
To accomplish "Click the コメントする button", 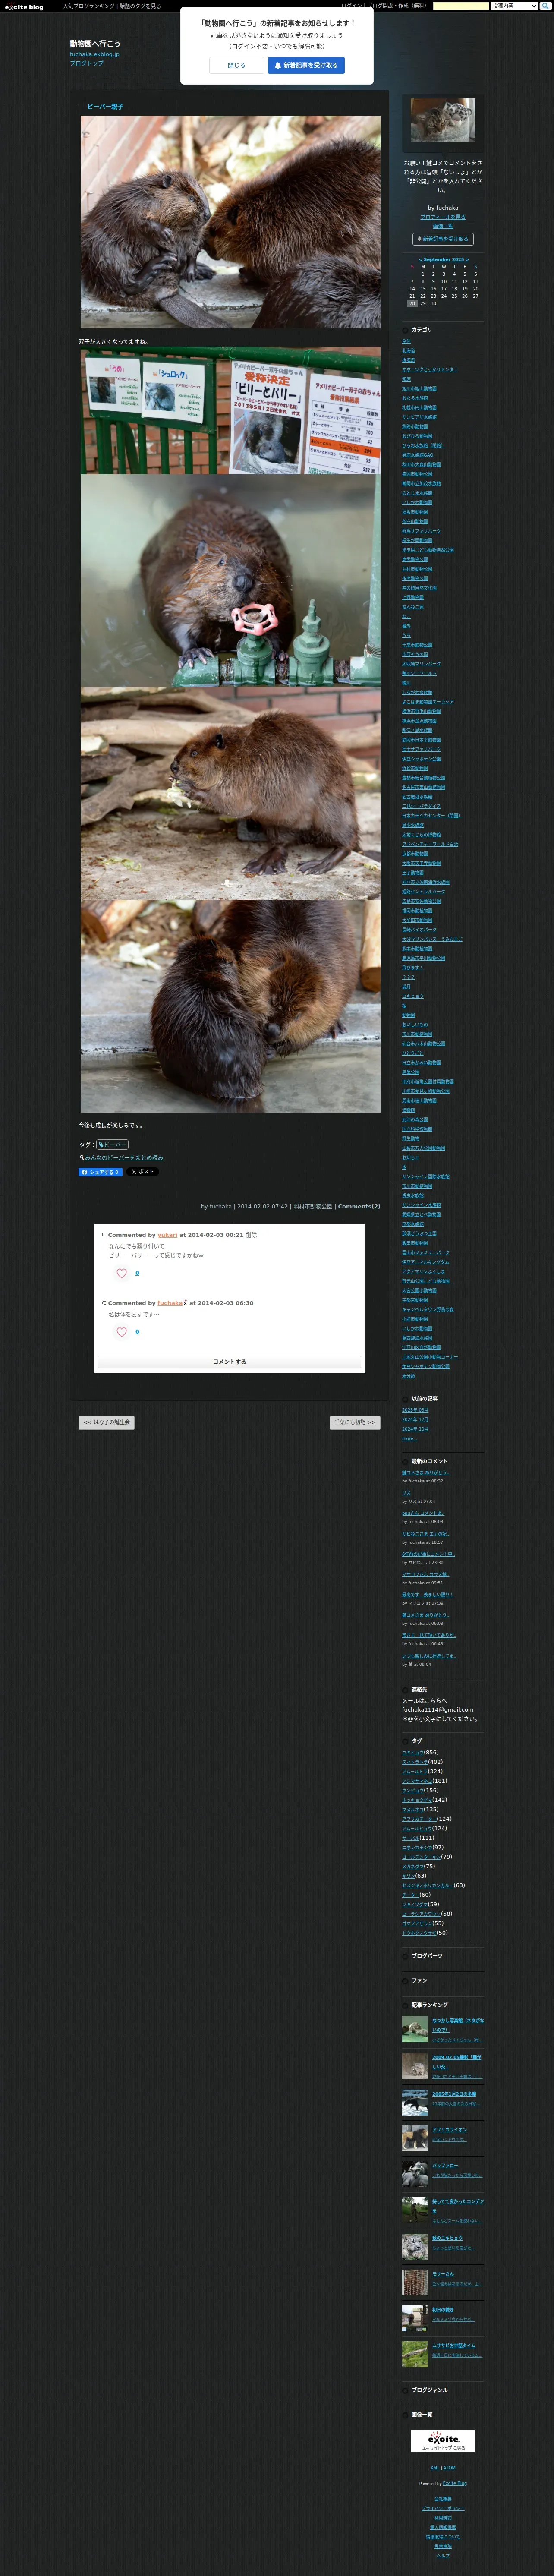I will tap(229, 1362).
